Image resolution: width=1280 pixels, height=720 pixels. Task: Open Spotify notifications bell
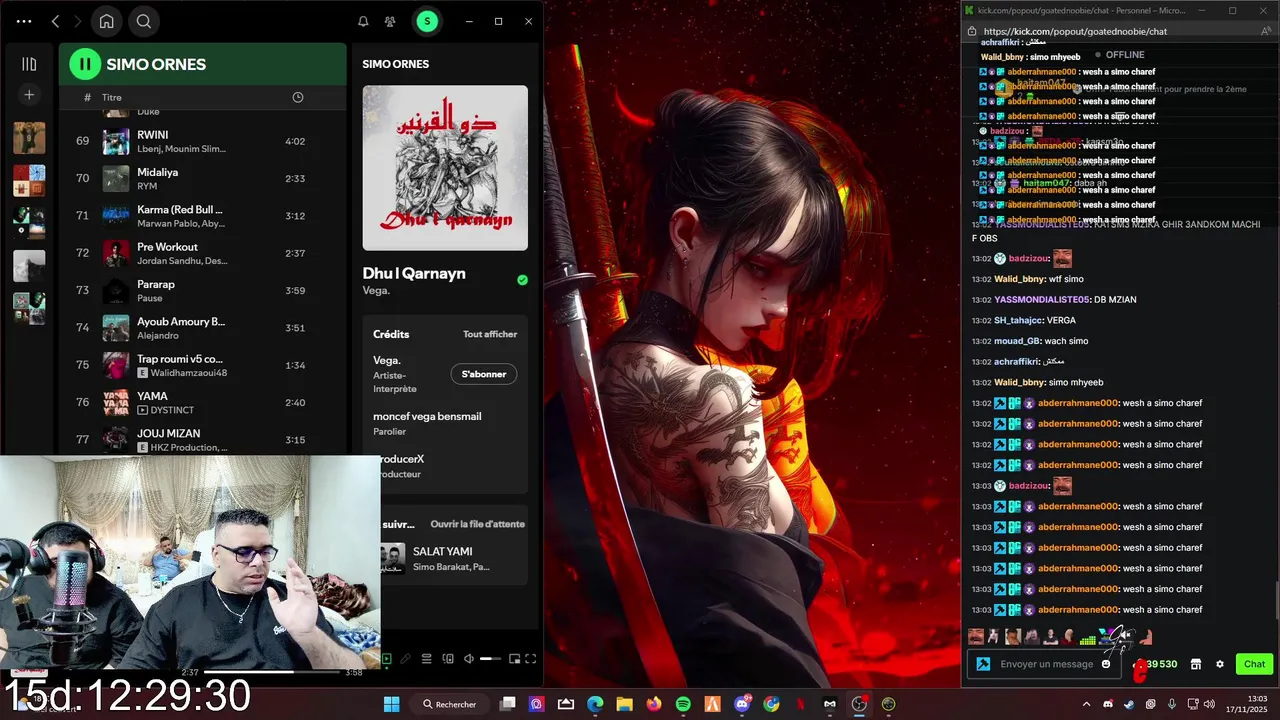[x=363, y=21]
